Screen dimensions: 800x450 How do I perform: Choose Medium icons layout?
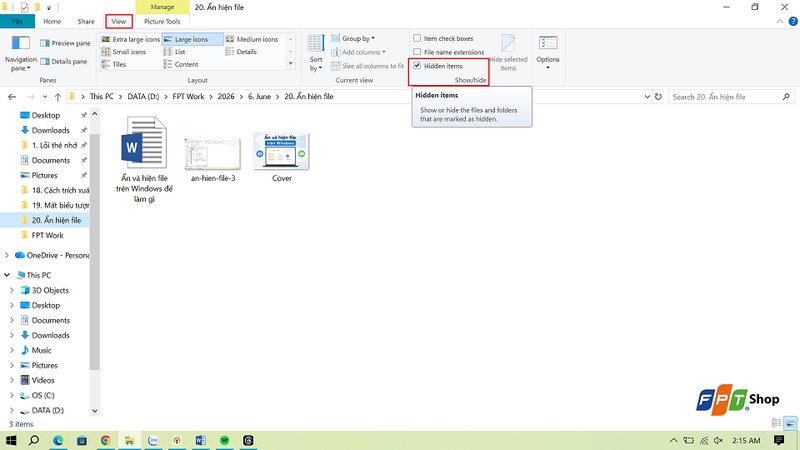tap(252, 39)
